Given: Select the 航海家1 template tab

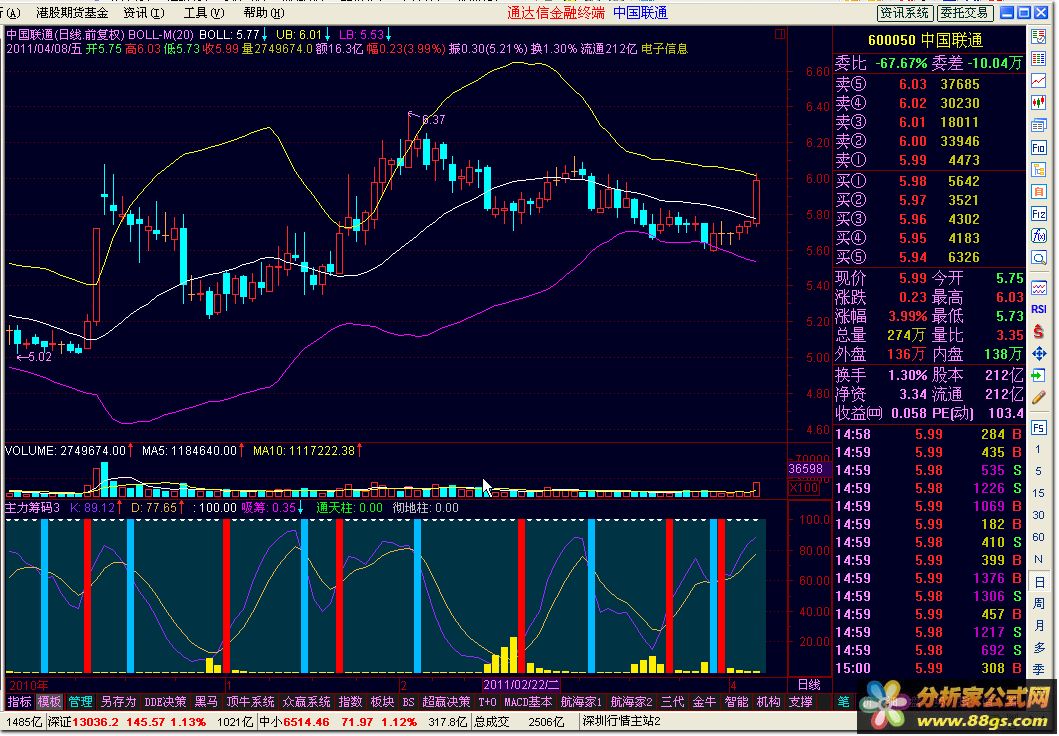Looking at the screenshot, I should pos(582,702).
